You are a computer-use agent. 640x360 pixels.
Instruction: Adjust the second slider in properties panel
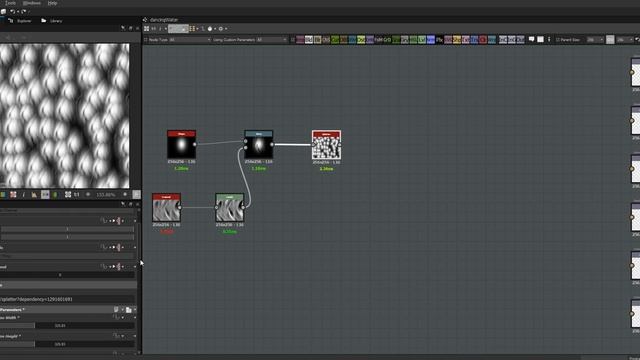(67, 237)
